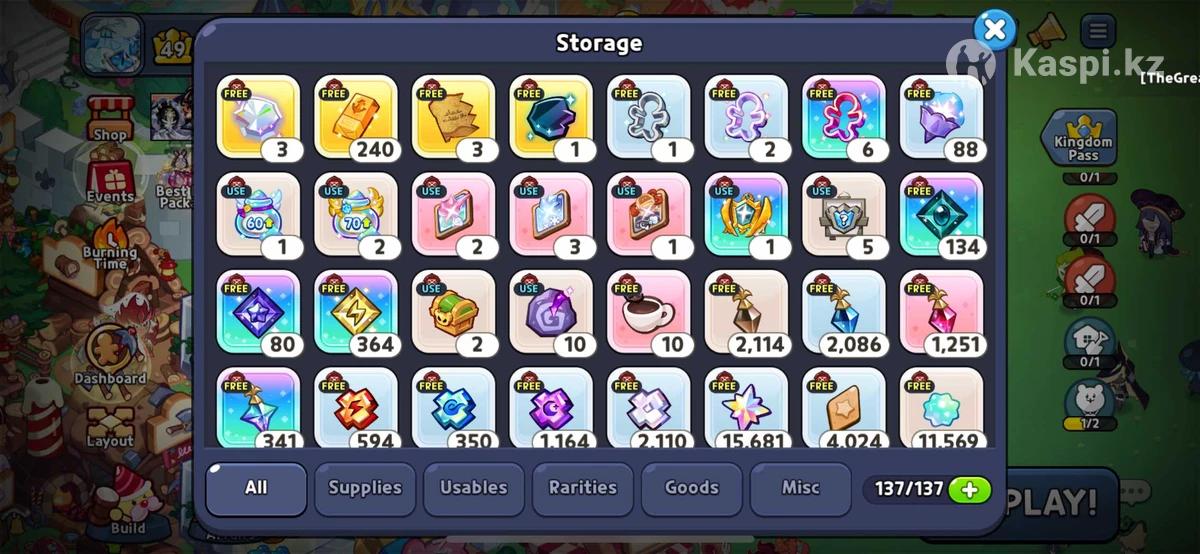Tap the black graduation cap item
Viewport: 1200px width, 554px height.
(x=551, y=117)
